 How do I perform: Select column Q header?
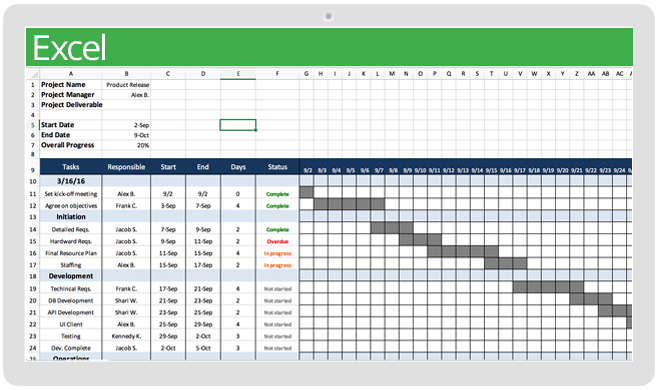[449, 74]
